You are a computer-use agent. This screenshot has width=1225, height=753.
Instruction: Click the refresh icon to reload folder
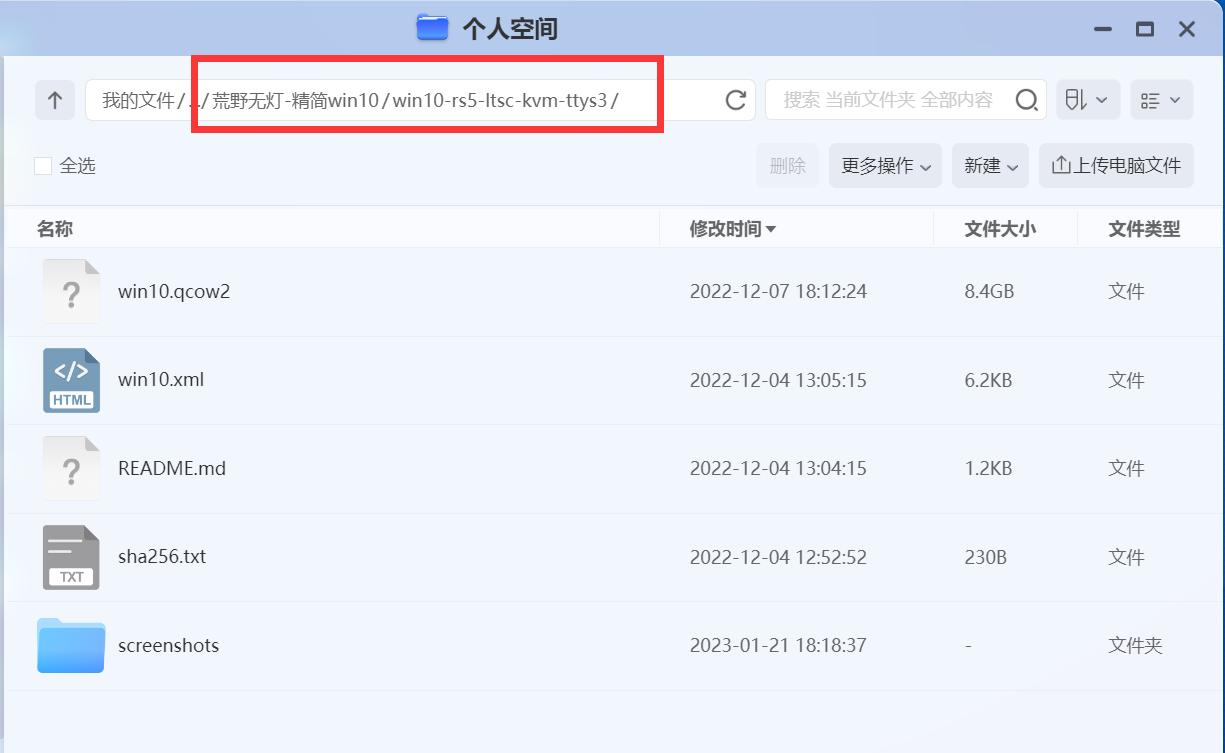[x=735, y=100]
